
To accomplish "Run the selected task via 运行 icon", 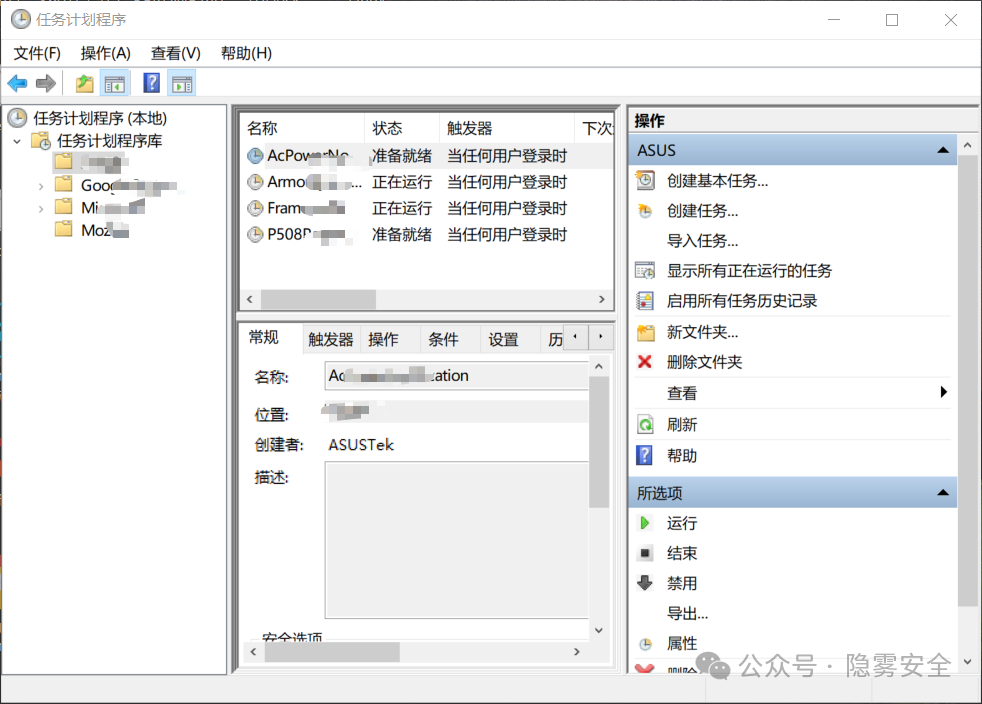I will pyautogui.click(x=644, y=522).
